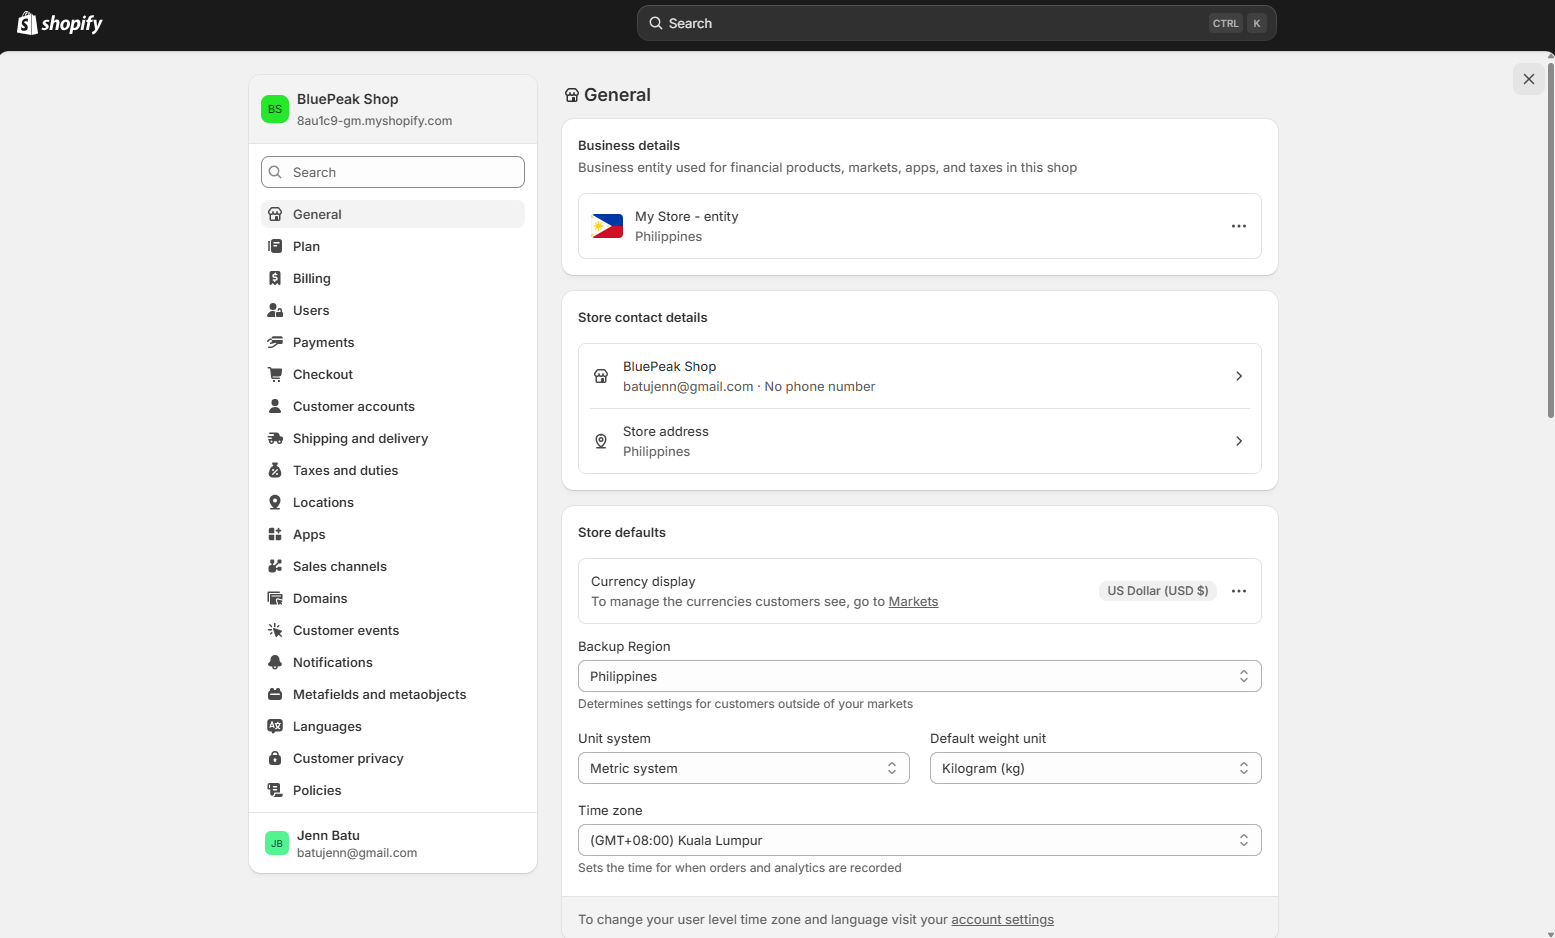Open the Default weight unit dropdown
Image resolution: width=1555 pixels, height=938 pixels.
point(1096,768)
